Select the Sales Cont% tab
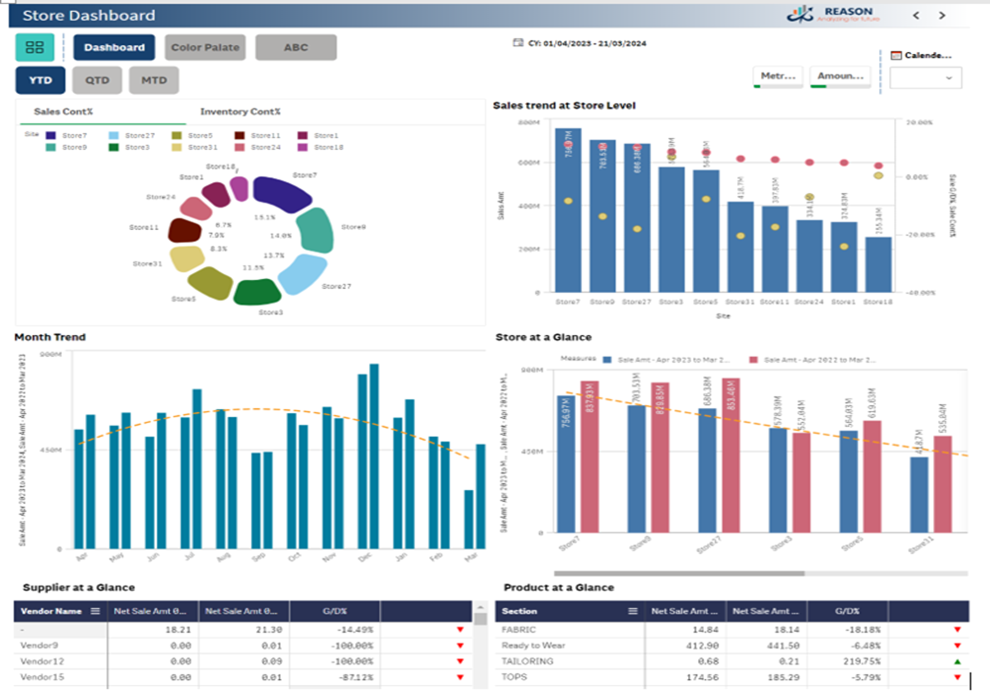 (x=63, y=112)
